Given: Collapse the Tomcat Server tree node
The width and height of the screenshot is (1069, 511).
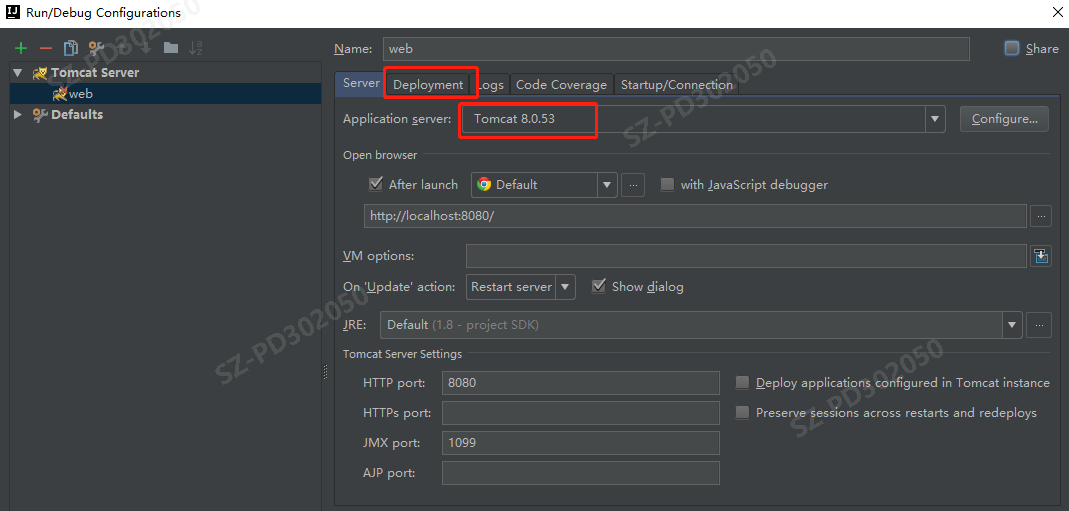Looking at the screenshot, I should 18,73.
